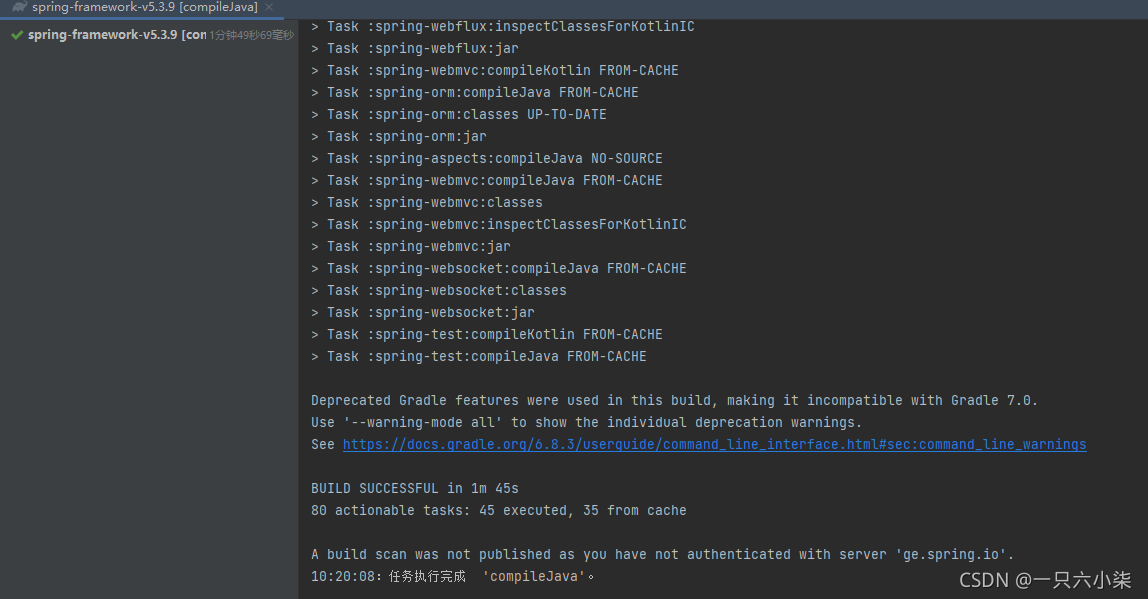Click 'Task :spring-webmvc:compileJava FROM-CACHE' line
This screenshot has width=1148, height=599.
point(486,180)
